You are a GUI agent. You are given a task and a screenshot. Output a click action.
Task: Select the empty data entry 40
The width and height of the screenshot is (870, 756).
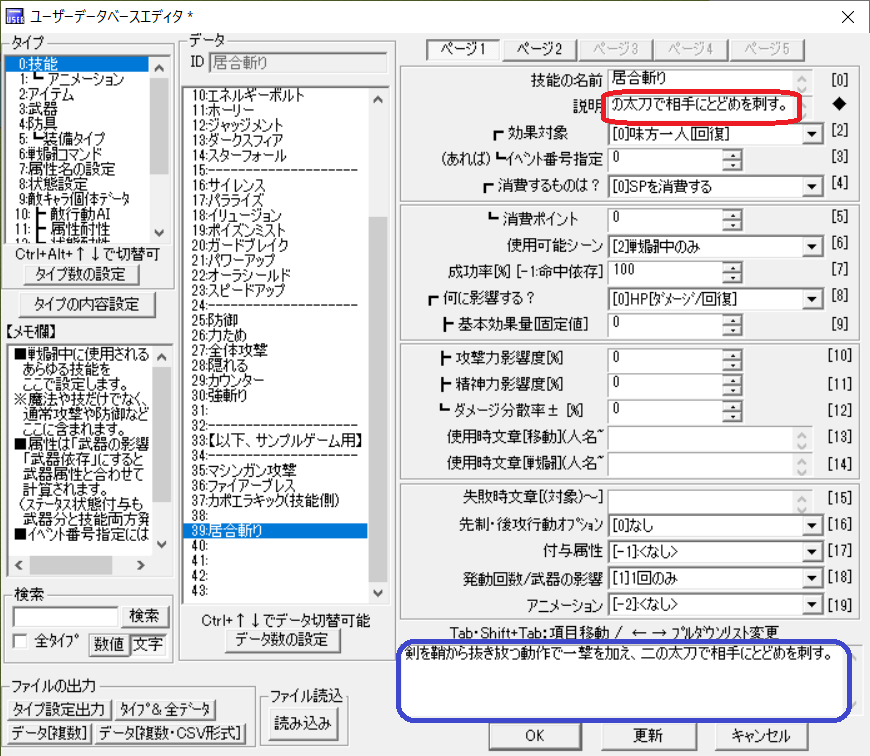pos(275,546)
